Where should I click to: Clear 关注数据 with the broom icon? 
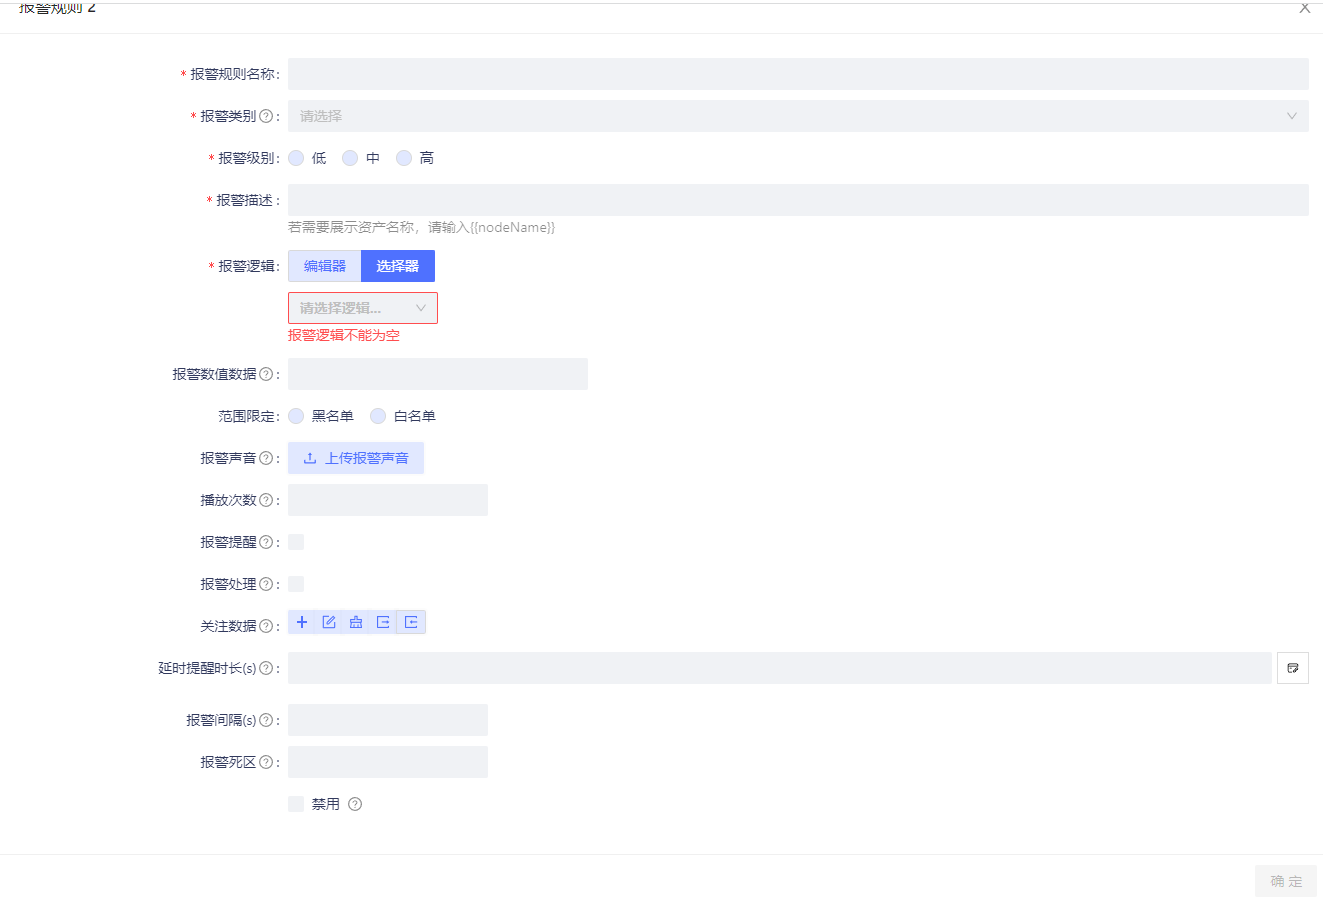[356, 622]
